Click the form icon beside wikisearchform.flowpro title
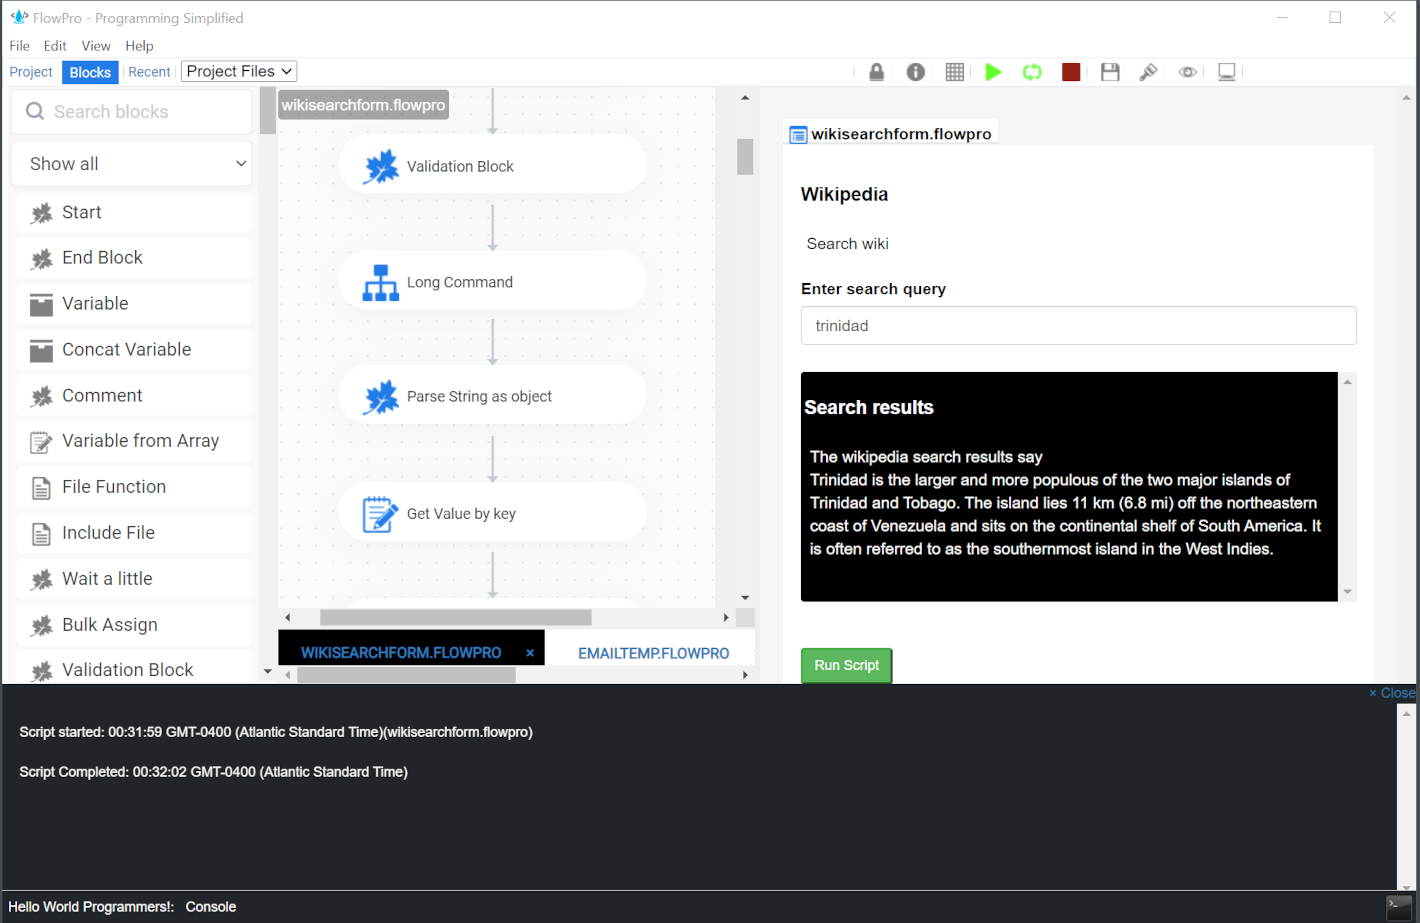Screen dimensions: 1420x923 [798, 135]
